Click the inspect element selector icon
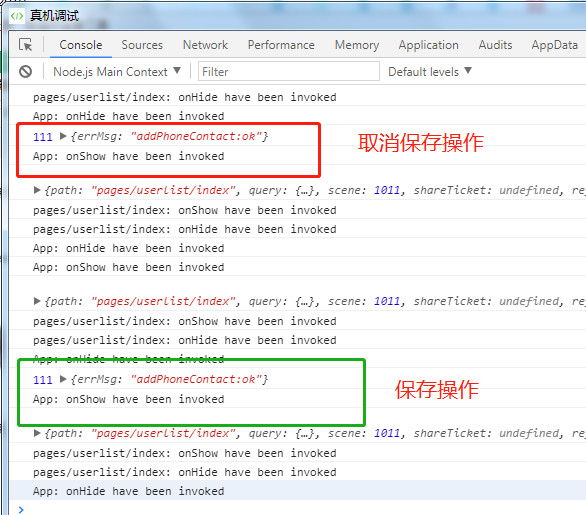Viewport: 586px width, 515px height. point(25,45)
